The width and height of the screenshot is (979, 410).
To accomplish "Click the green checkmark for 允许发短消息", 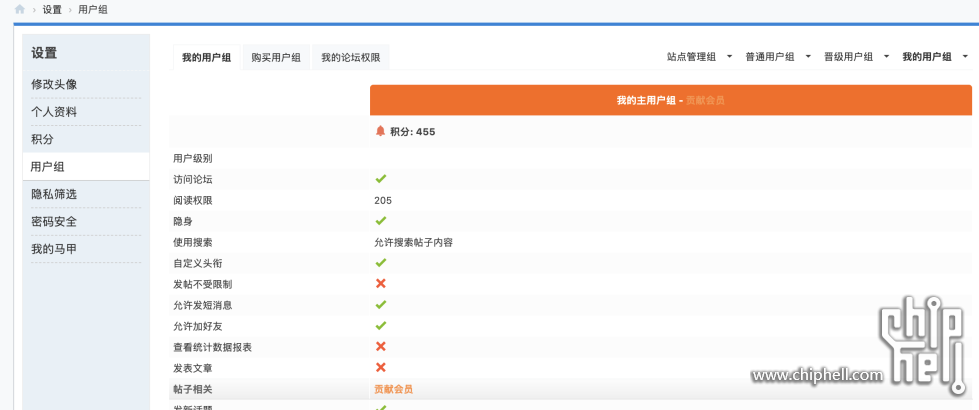I will pos(381,305).
